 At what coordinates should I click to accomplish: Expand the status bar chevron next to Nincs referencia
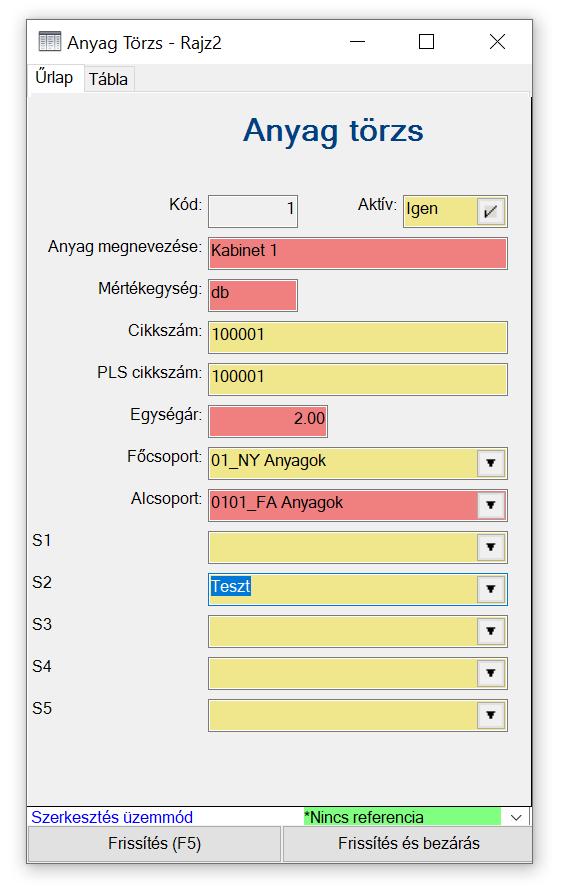pyautogui.click(x=516, y=817)
